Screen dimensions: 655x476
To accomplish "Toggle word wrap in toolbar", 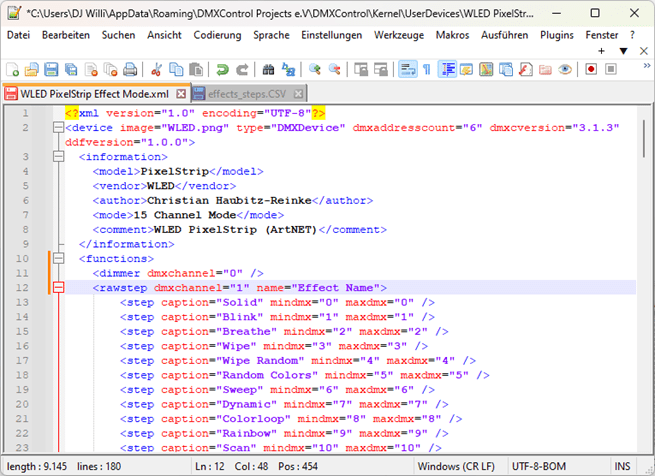I will coord(408,69).
